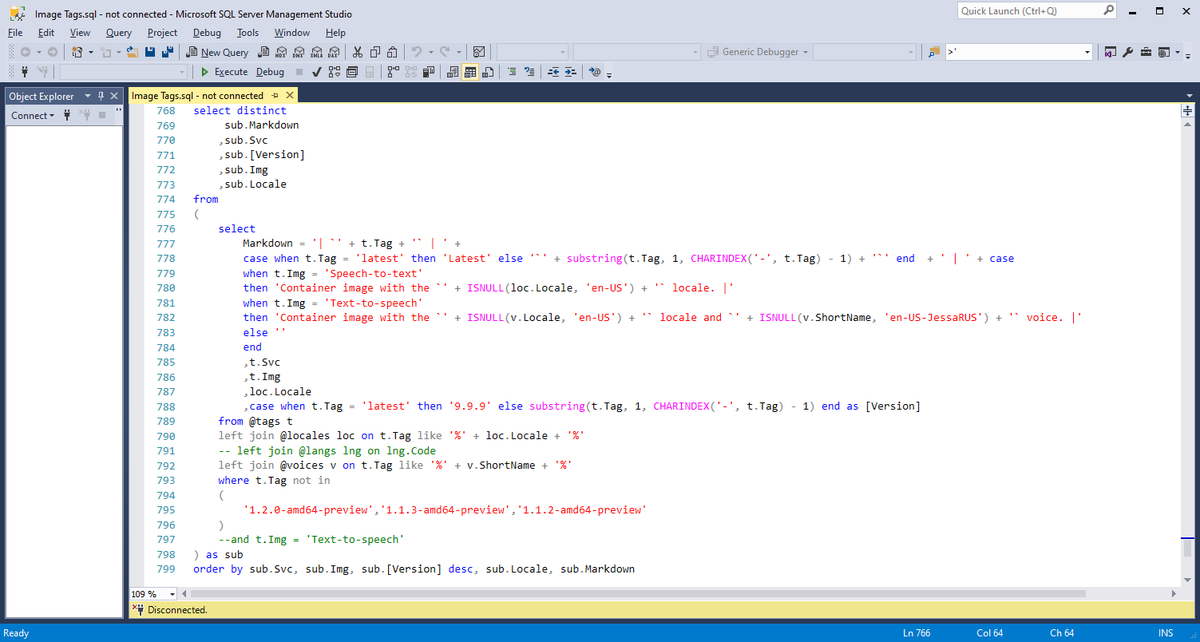The height and width of the screenshot is (642, 1200).
Task: Click the Execute button
Action: 224,72
